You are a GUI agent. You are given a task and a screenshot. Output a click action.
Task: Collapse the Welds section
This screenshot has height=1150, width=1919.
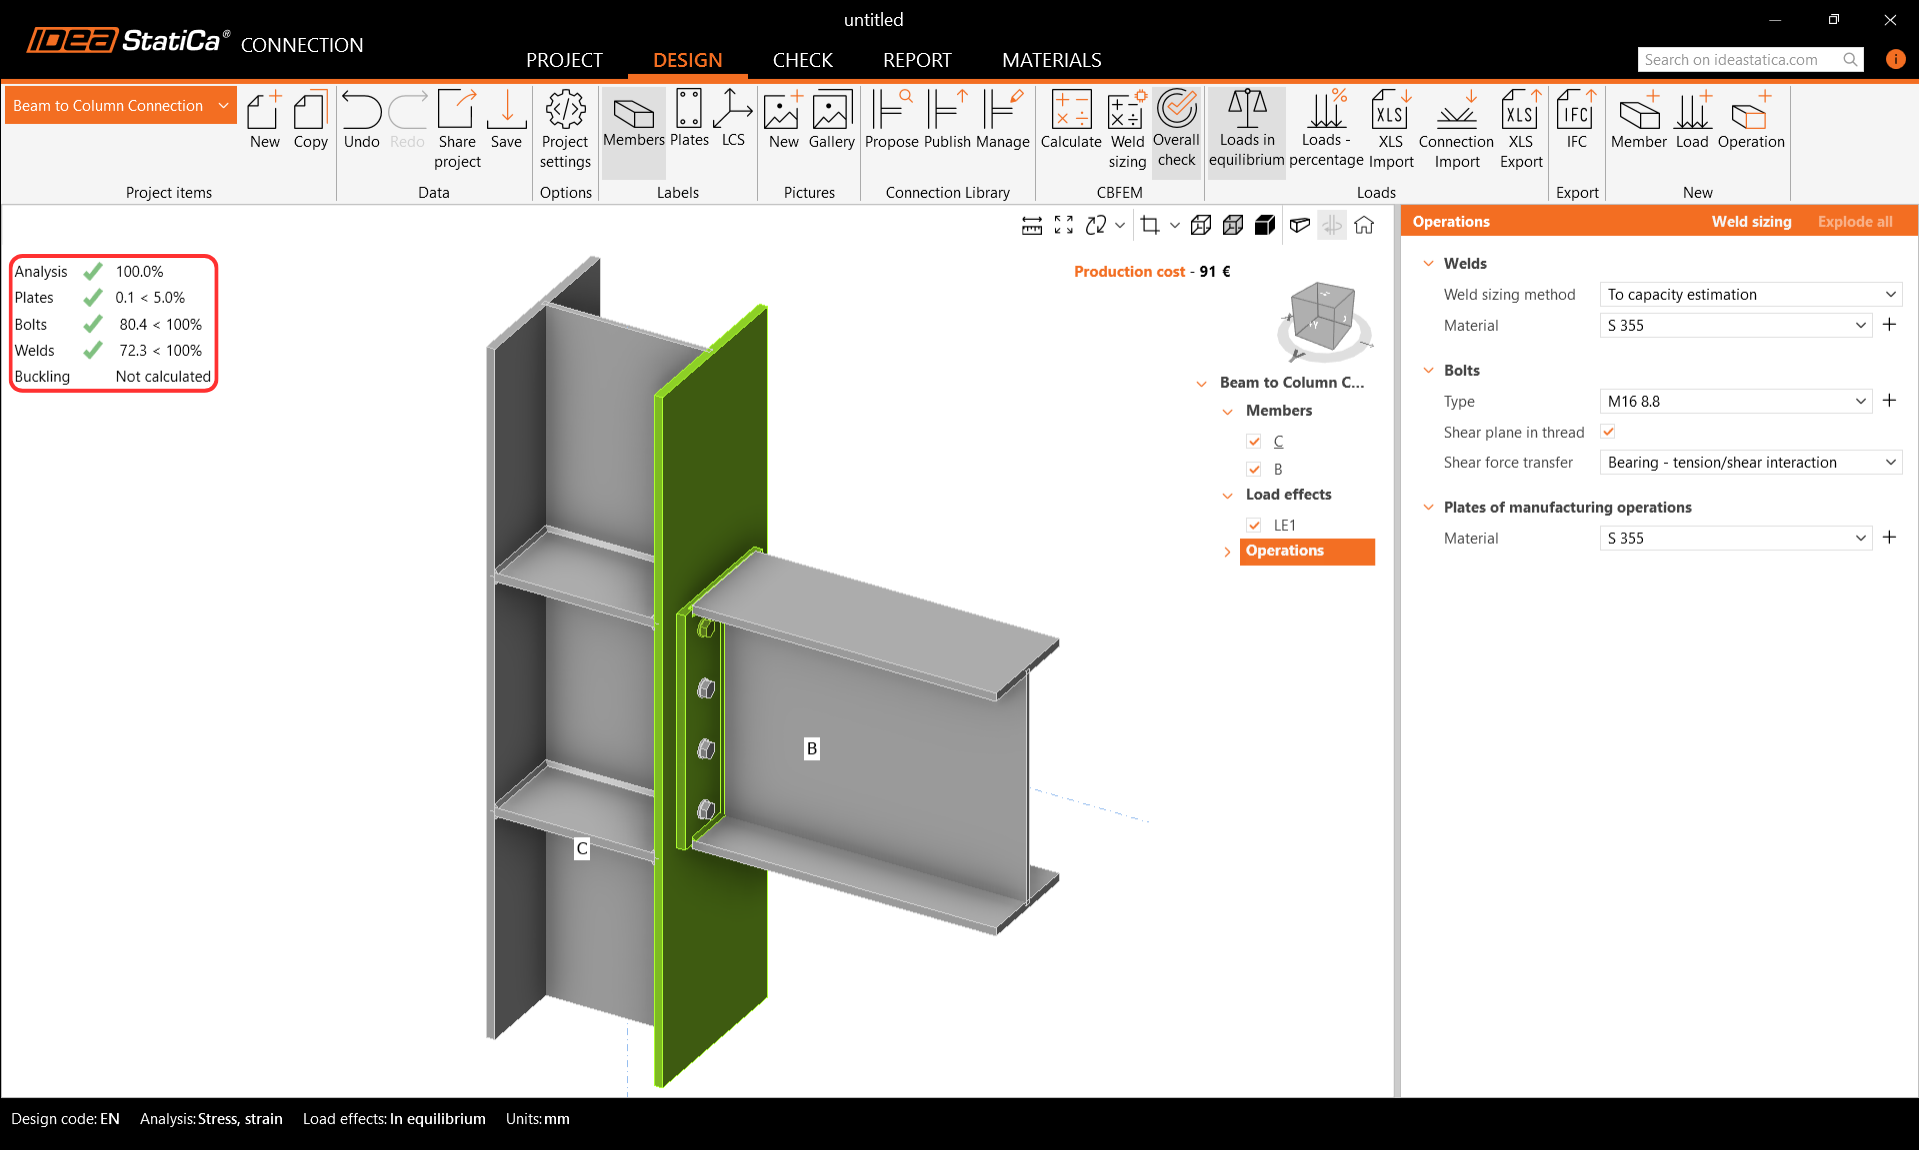coord(1429,264)
